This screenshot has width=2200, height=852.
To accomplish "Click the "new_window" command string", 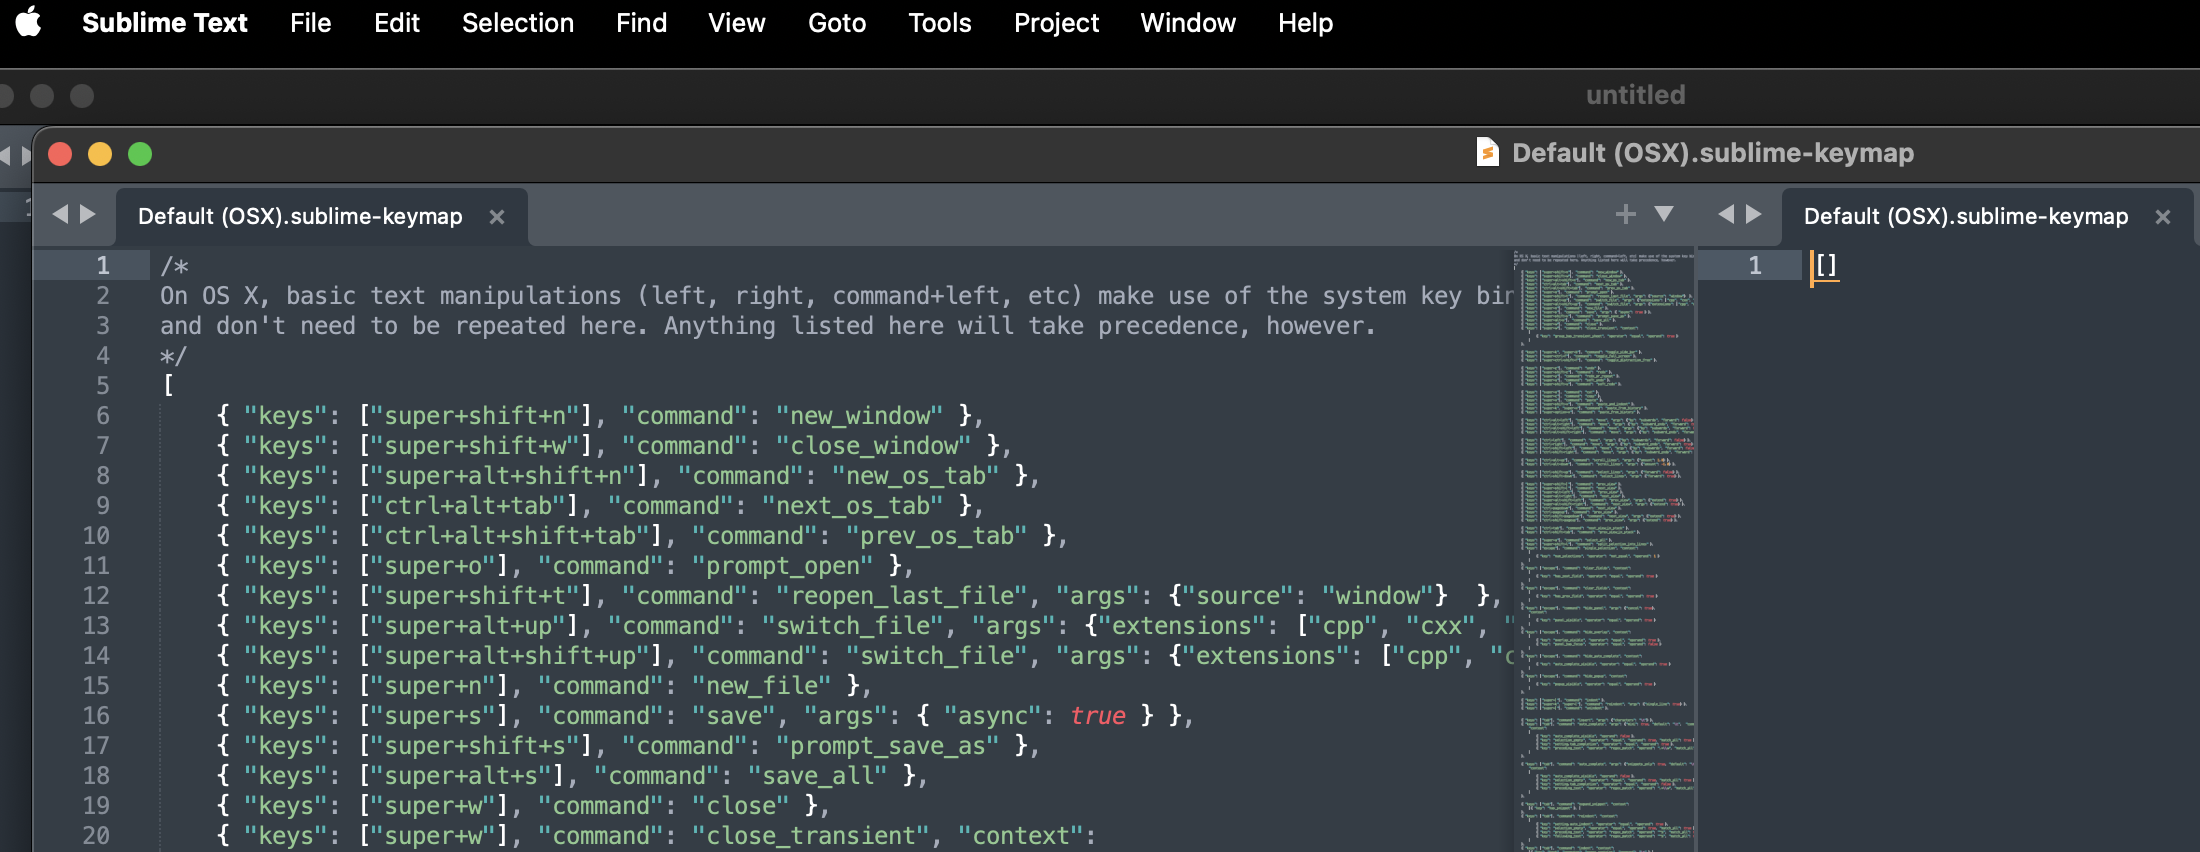I will [860, 416].
